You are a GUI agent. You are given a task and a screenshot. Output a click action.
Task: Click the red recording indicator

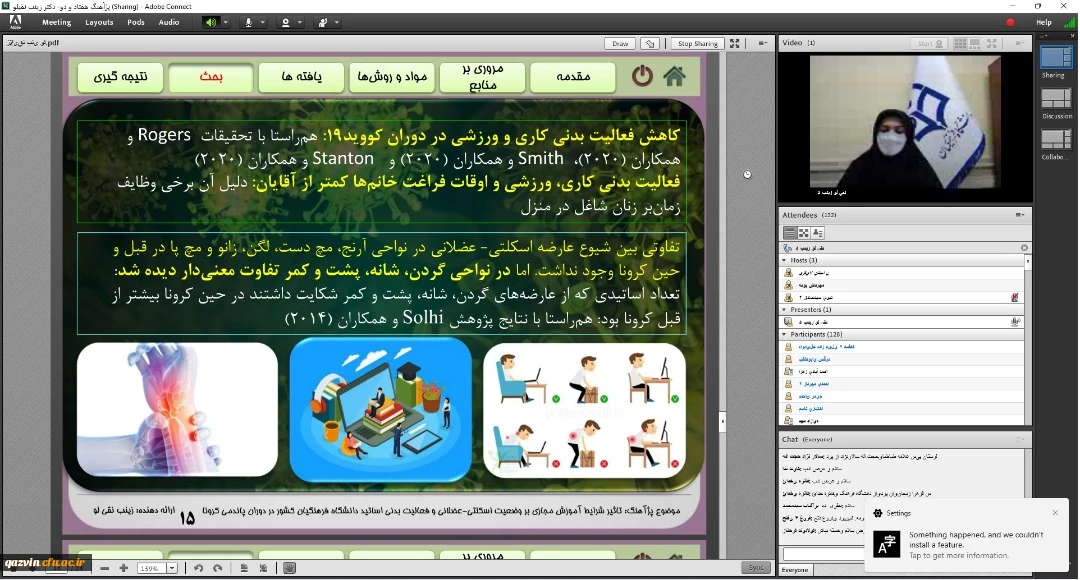tap(1010, 22)
